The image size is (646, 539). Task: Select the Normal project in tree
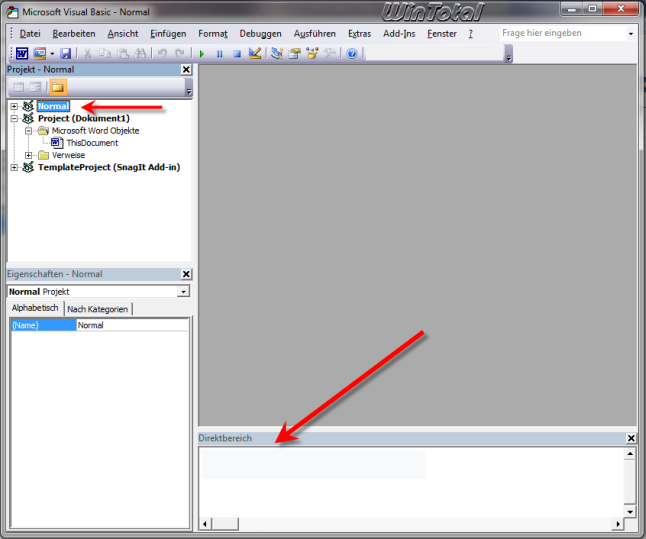pos(54,106)
